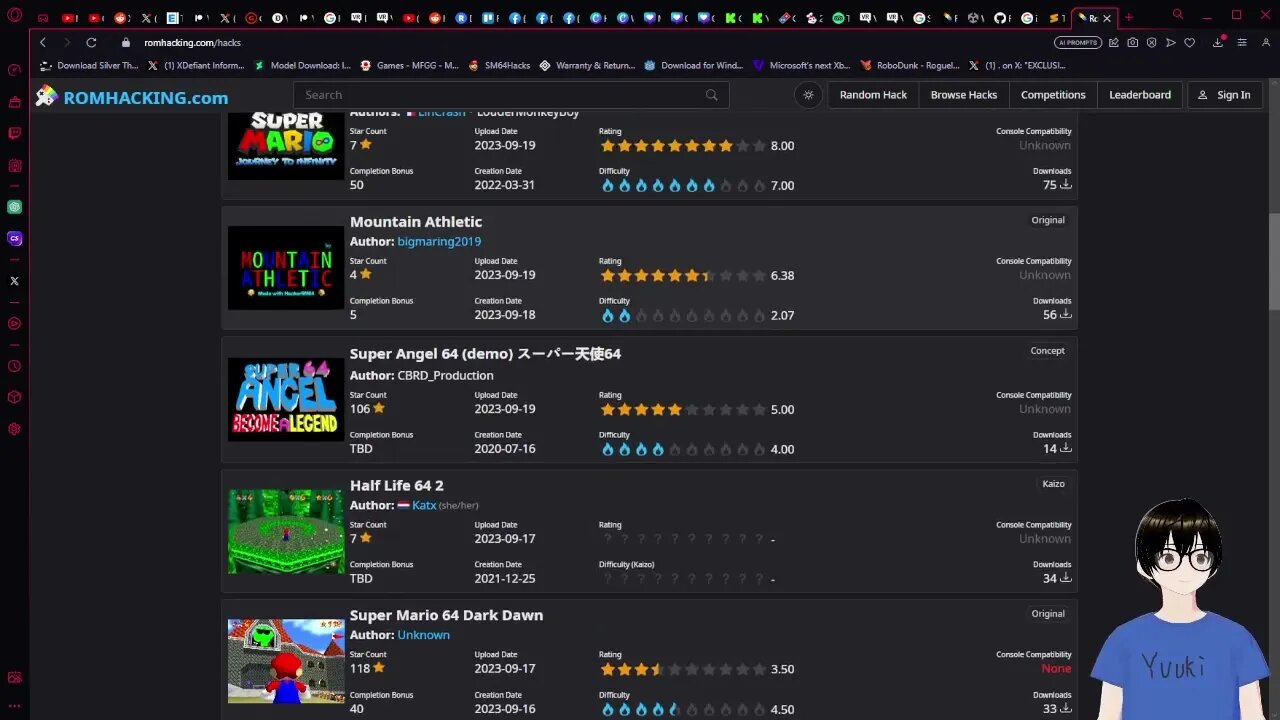Open the Mountain Athletic thumbnail
Screen dimensions: 1280x720
[x=286, y=268]
